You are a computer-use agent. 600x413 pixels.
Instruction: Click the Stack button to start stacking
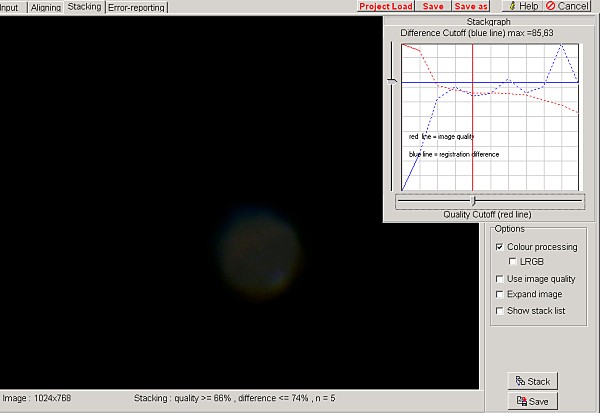click(x=531, y=381)
